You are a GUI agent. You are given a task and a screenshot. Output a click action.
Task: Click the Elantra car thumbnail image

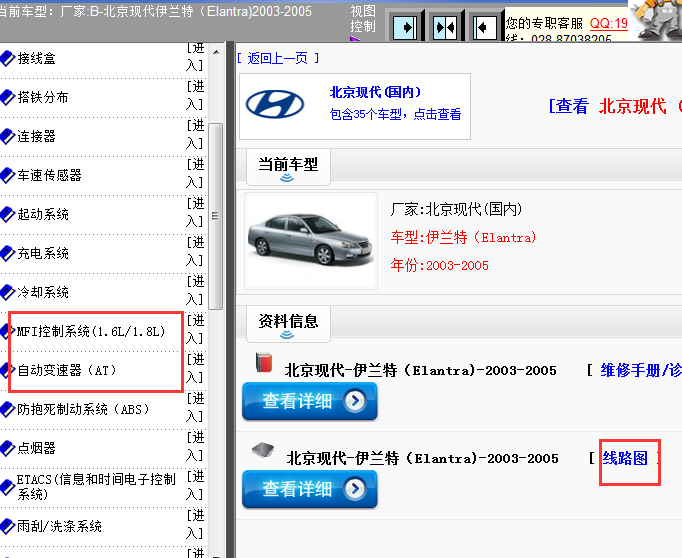click(311, 241)
